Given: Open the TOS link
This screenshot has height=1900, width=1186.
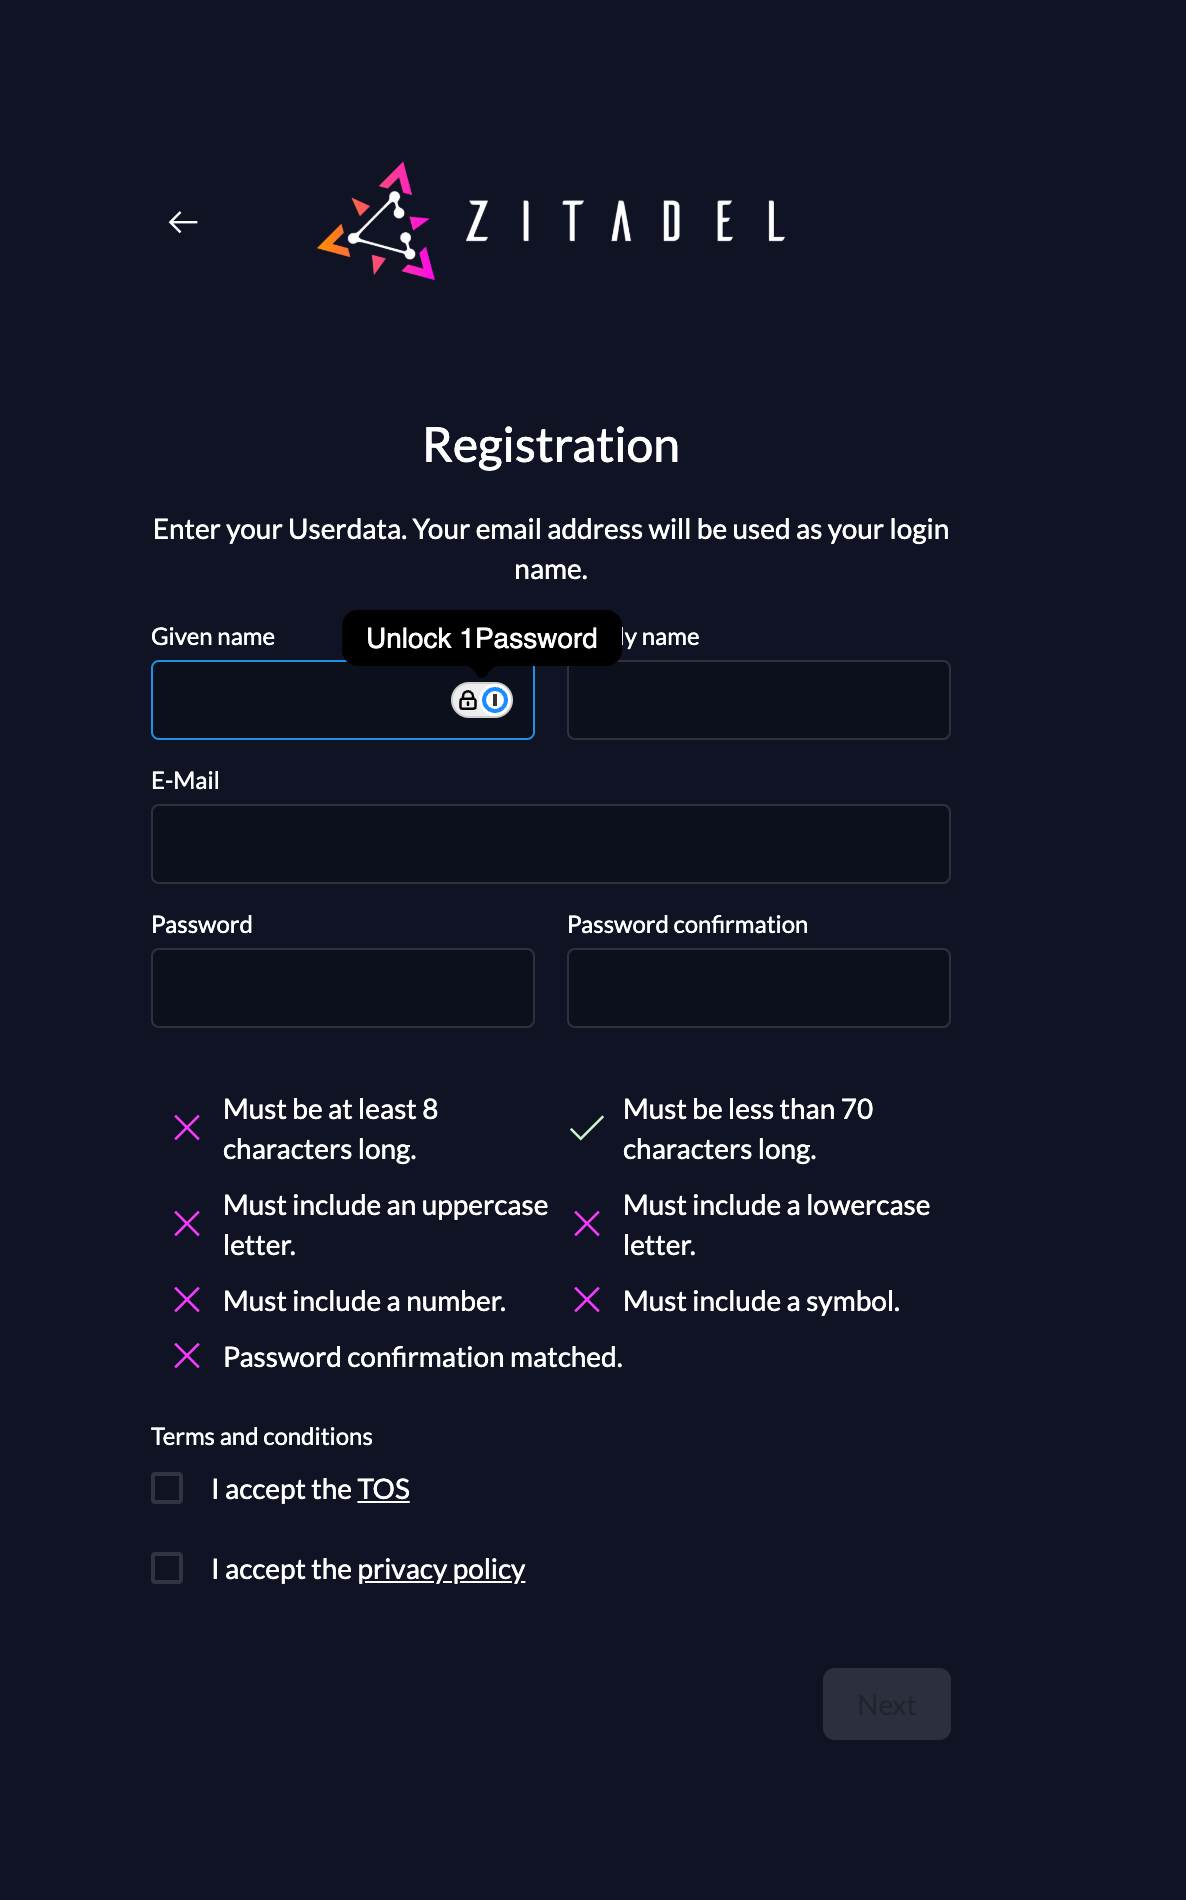Looking at the screenshot, I should point(383,1489).
